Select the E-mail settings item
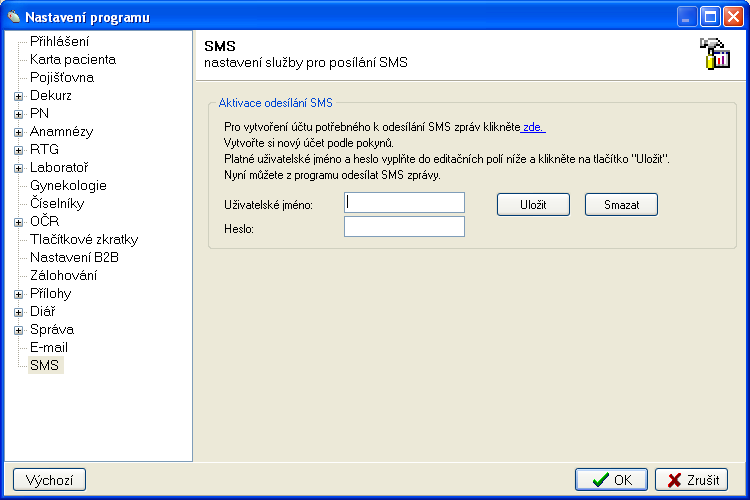 [x=49, y=348]
